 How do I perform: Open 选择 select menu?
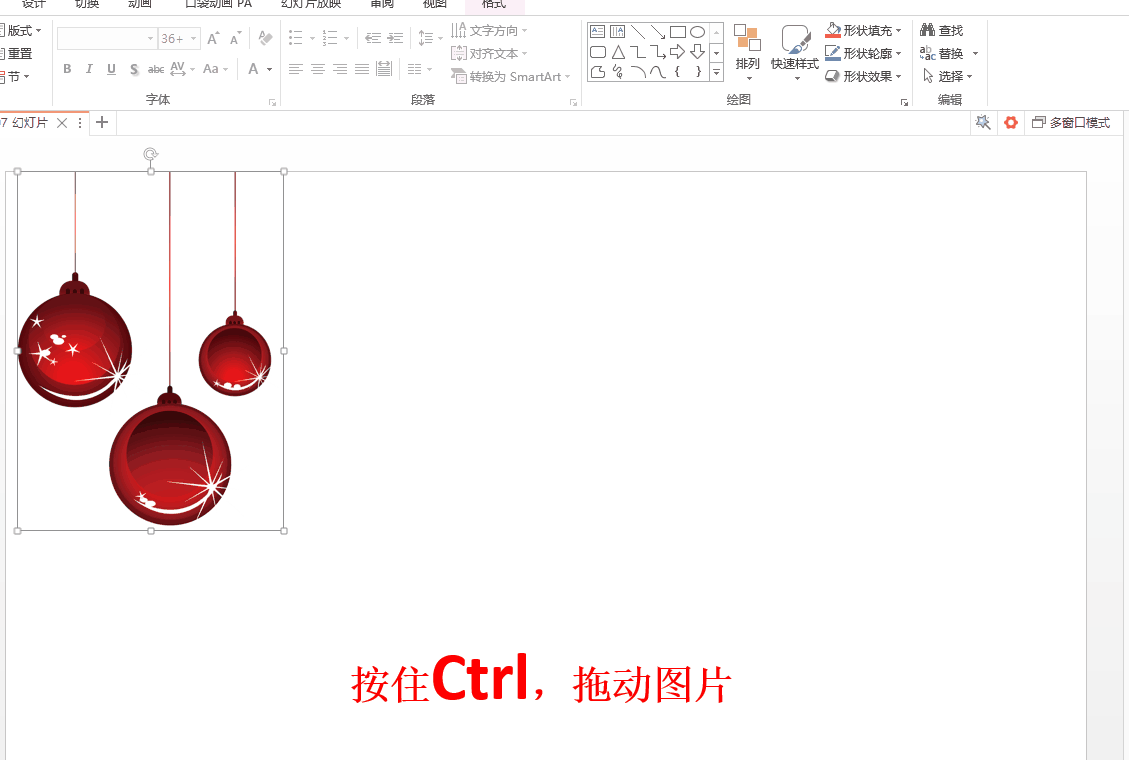pyautogui.click(x=948, y=76)
